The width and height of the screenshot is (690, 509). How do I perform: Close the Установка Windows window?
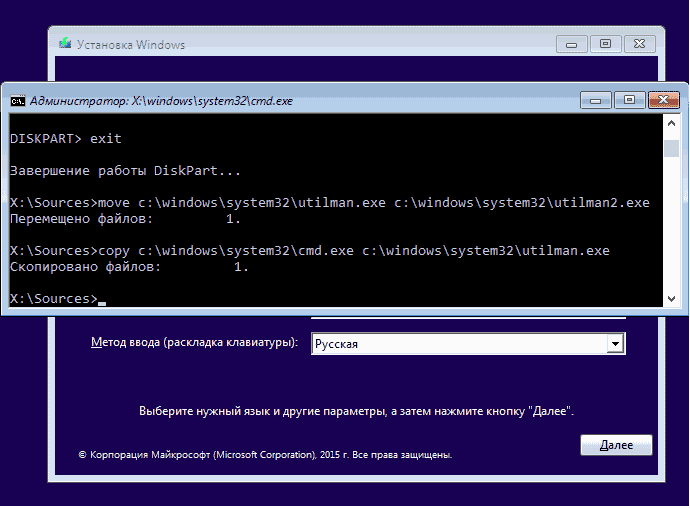click(x=639, y=44)
